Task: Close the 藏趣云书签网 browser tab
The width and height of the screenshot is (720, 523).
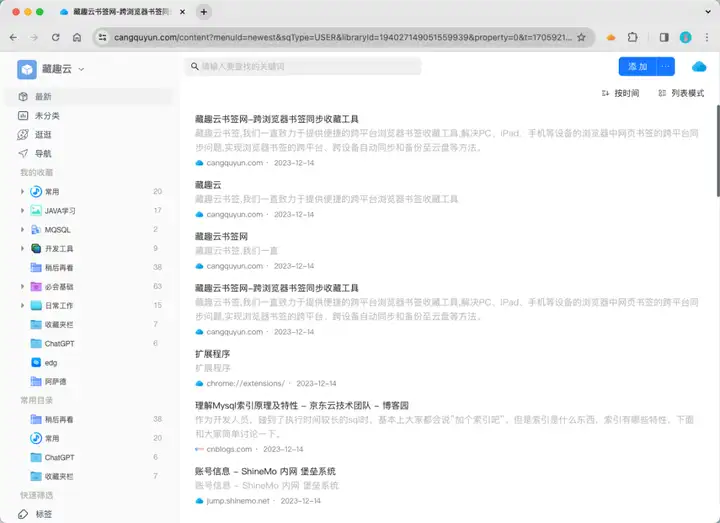Action: coord(182,12)
